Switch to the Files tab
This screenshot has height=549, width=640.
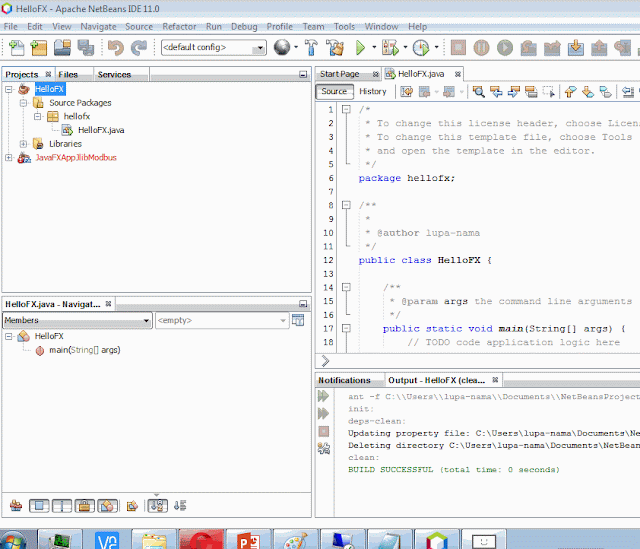68,75
